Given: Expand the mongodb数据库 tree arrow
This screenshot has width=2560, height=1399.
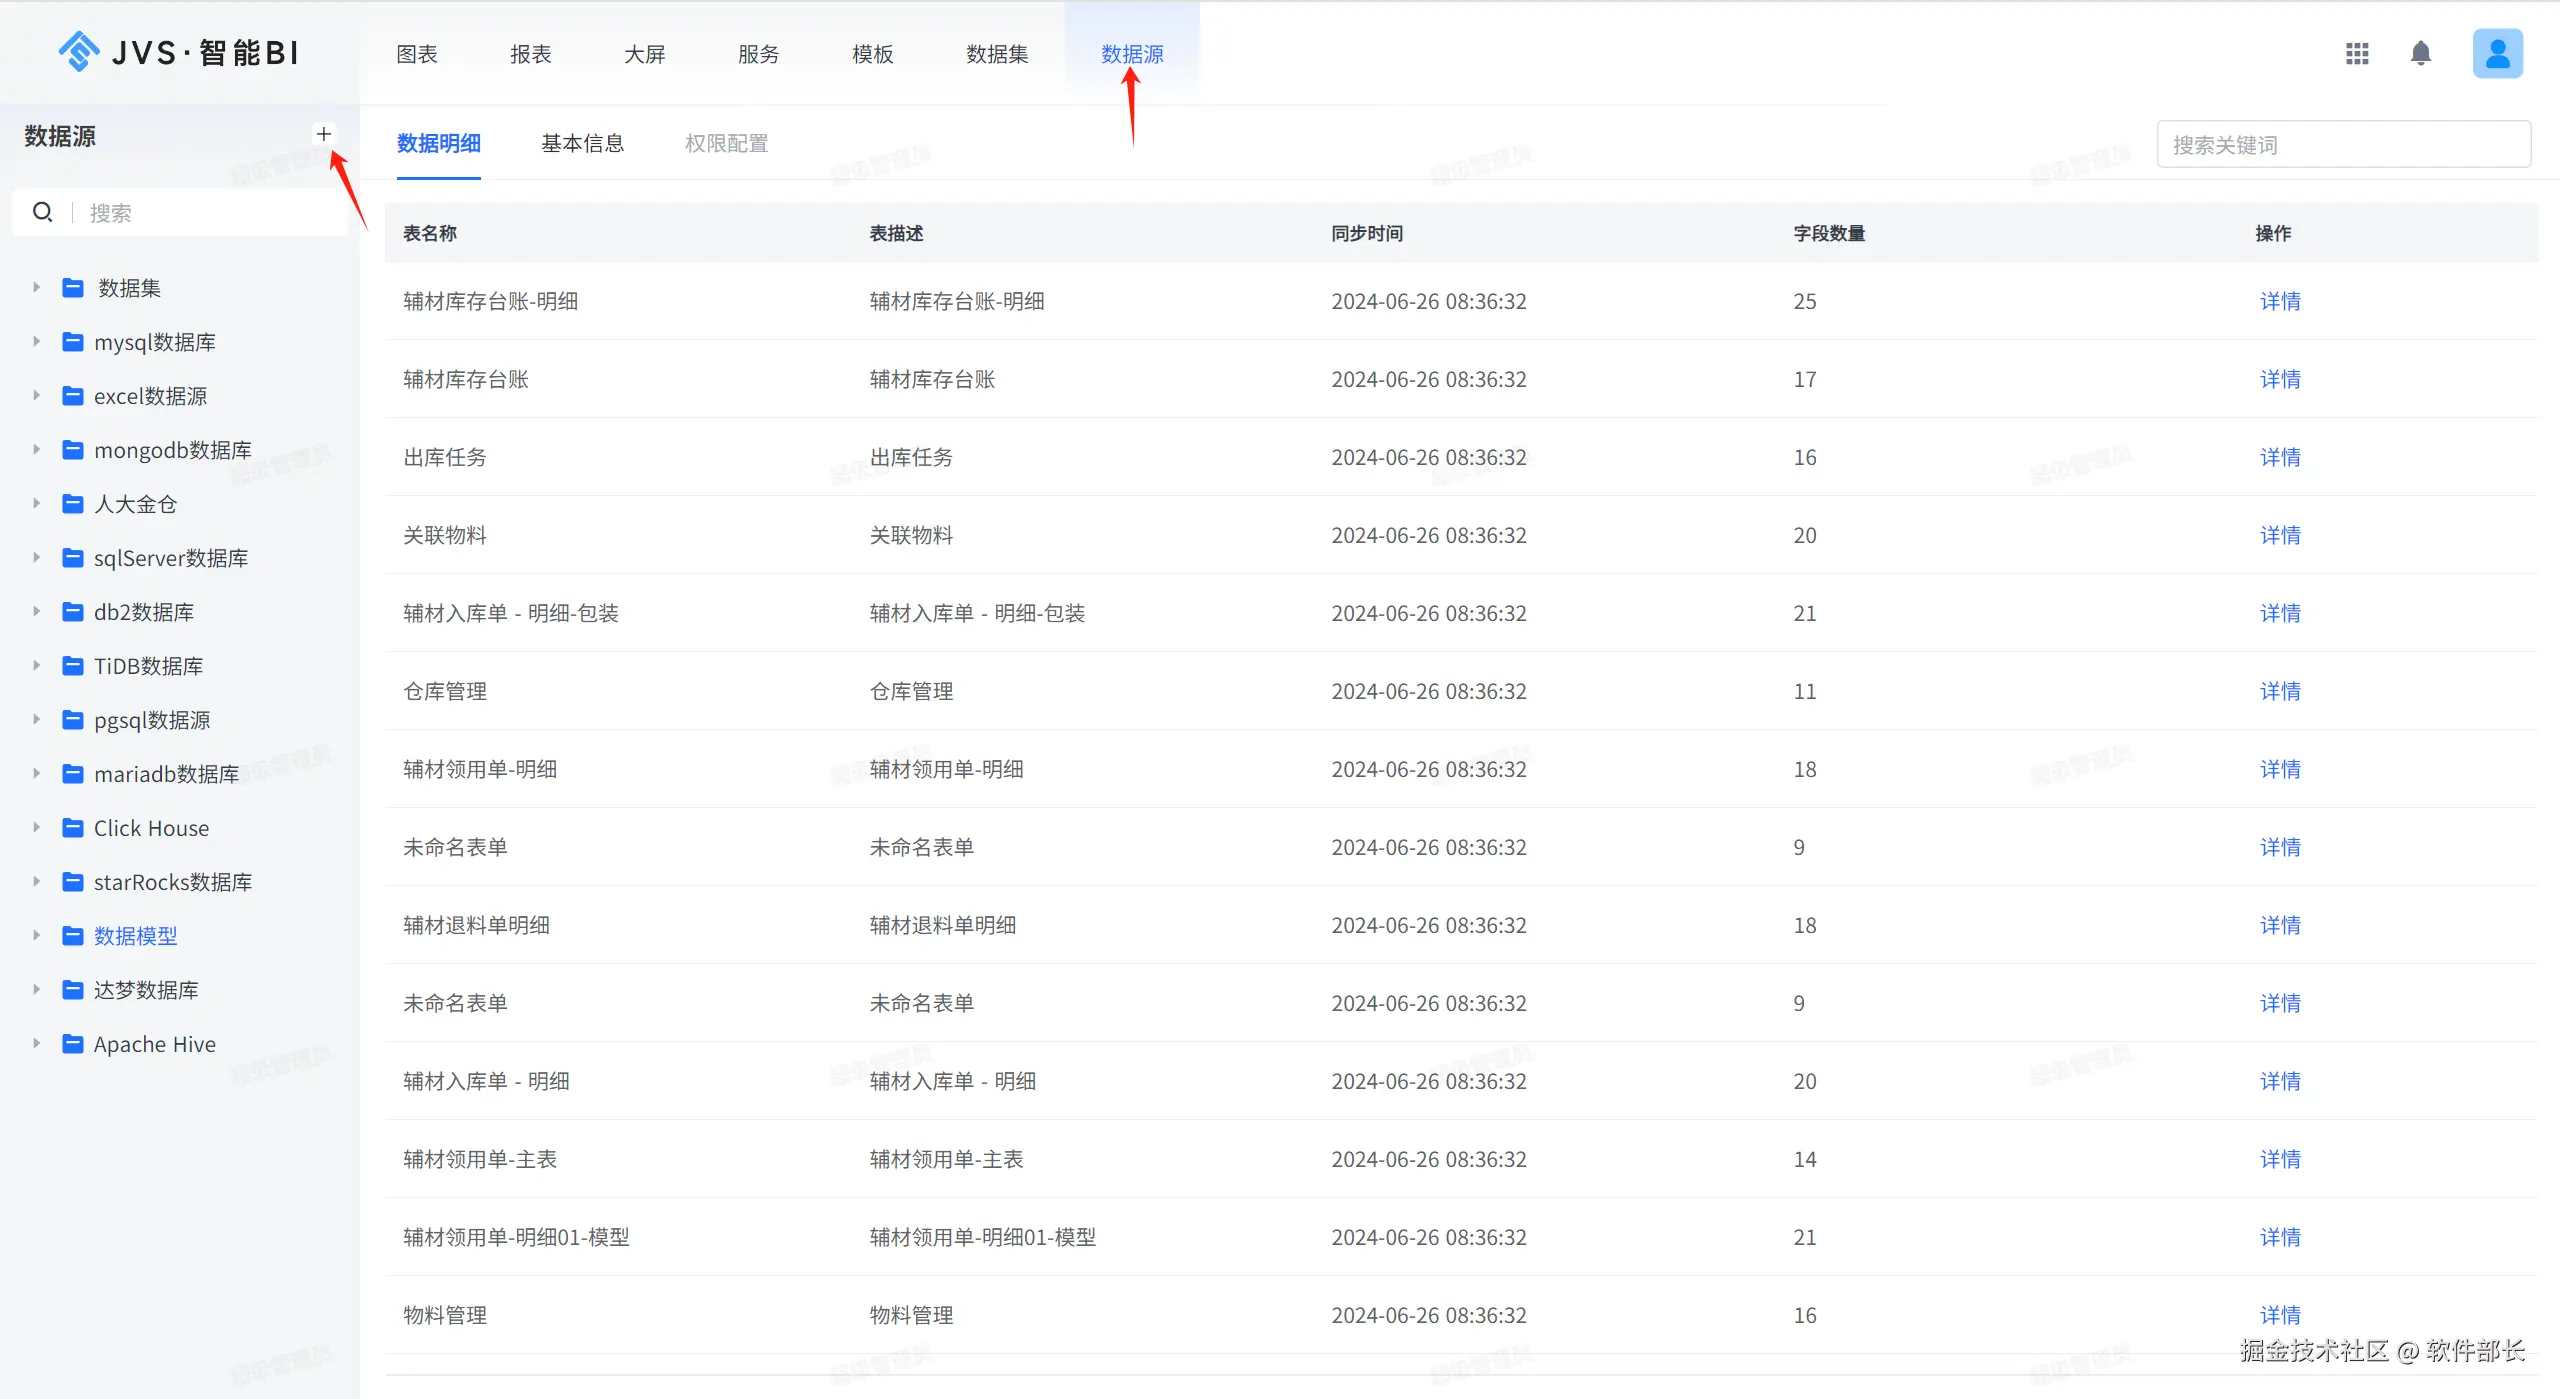Looking at the screenshot, I should click(x=37, y=450).
